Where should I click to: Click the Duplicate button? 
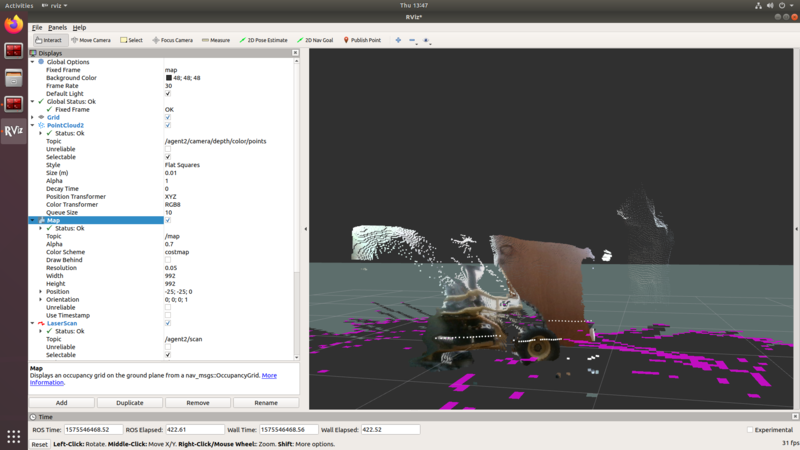coord(129,402)
